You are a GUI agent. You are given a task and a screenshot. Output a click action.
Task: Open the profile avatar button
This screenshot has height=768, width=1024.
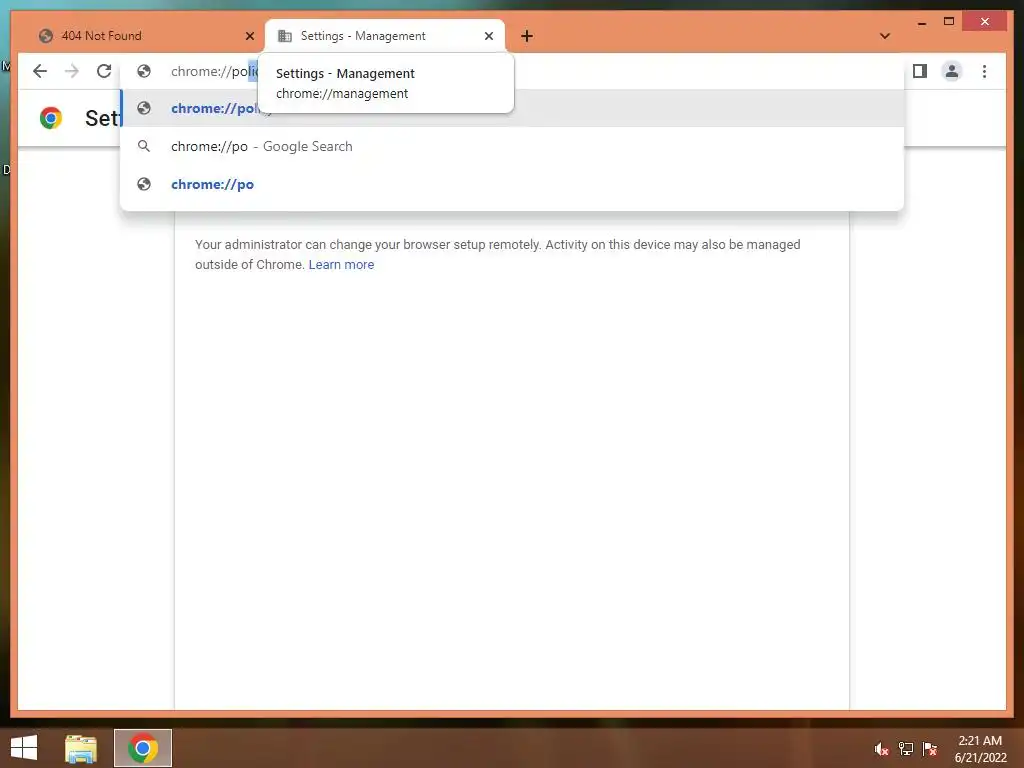[952, 71]
